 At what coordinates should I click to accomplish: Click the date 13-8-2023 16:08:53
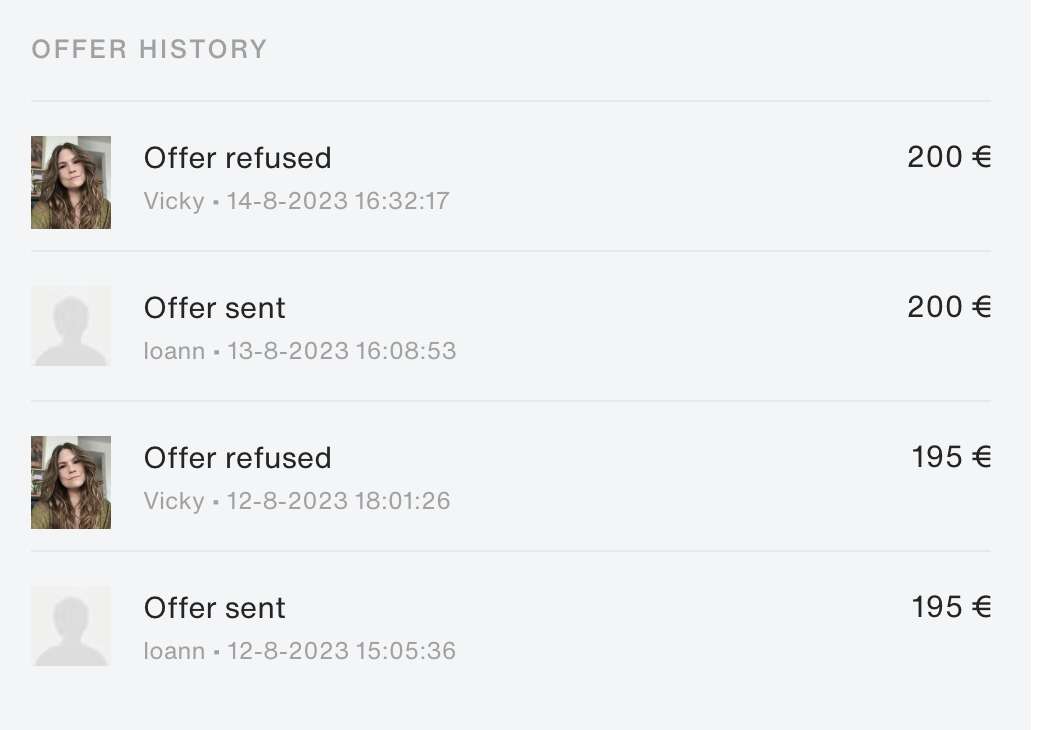tap(342, 351)
